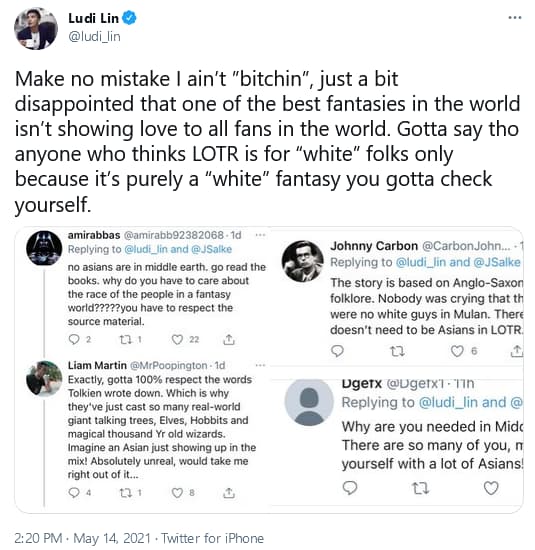Click Ludi Lin's profile avatar

tap(36, 28)
